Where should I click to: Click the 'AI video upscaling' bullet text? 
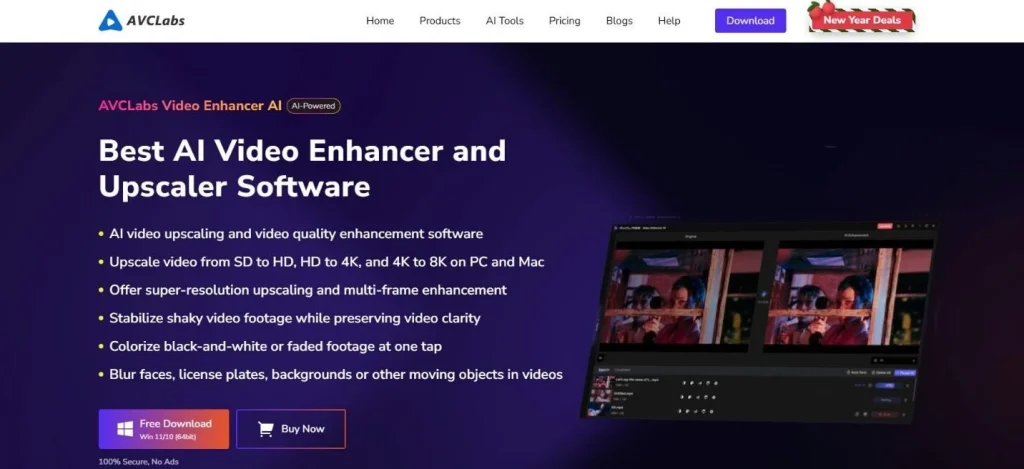(x=296, y=234)
